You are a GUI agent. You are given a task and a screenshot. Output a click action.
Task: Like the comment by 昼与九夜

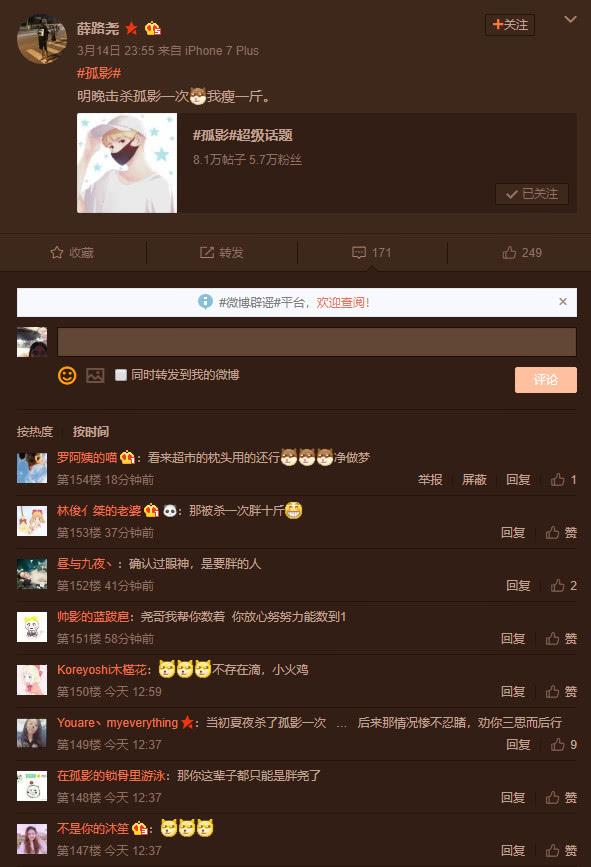pos(557,586)
